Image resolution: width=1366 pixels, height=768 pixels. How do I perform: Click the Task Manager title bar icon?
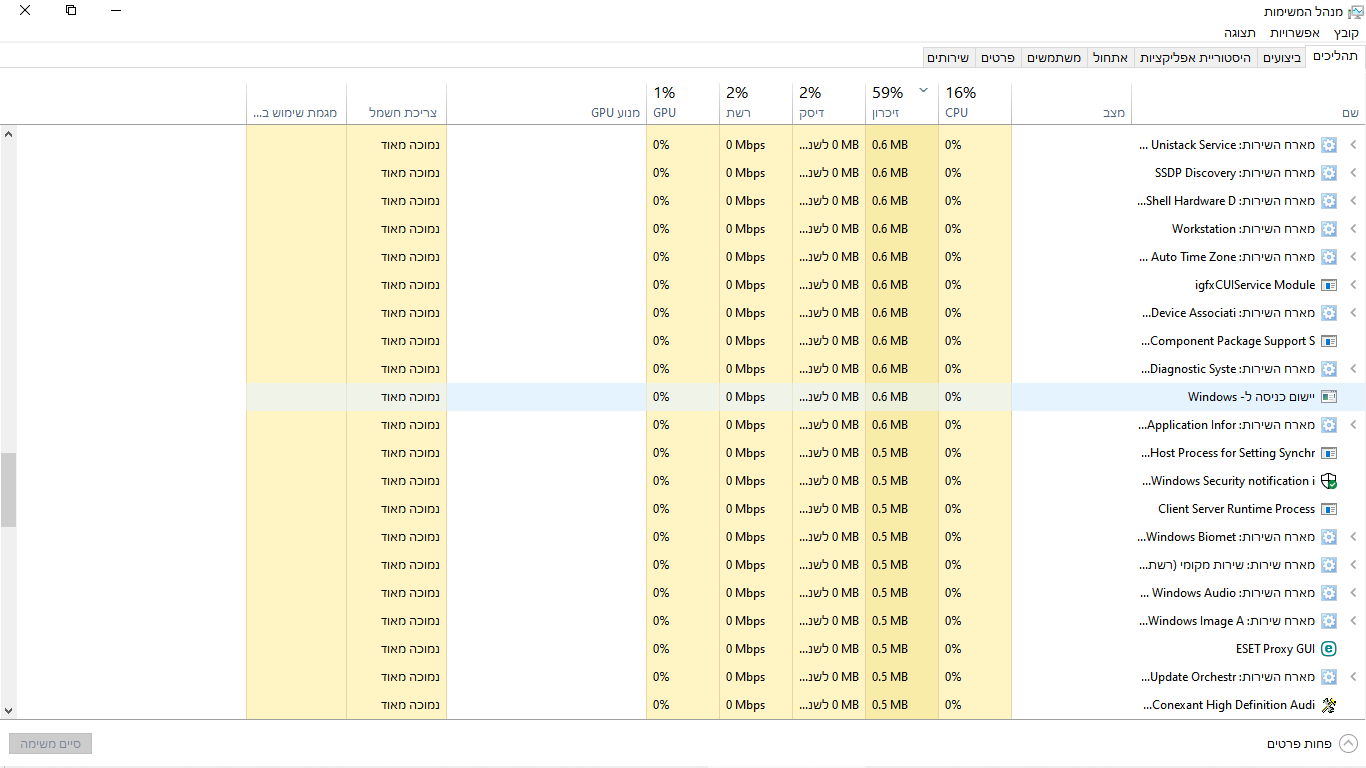(x=1355, y=11)
